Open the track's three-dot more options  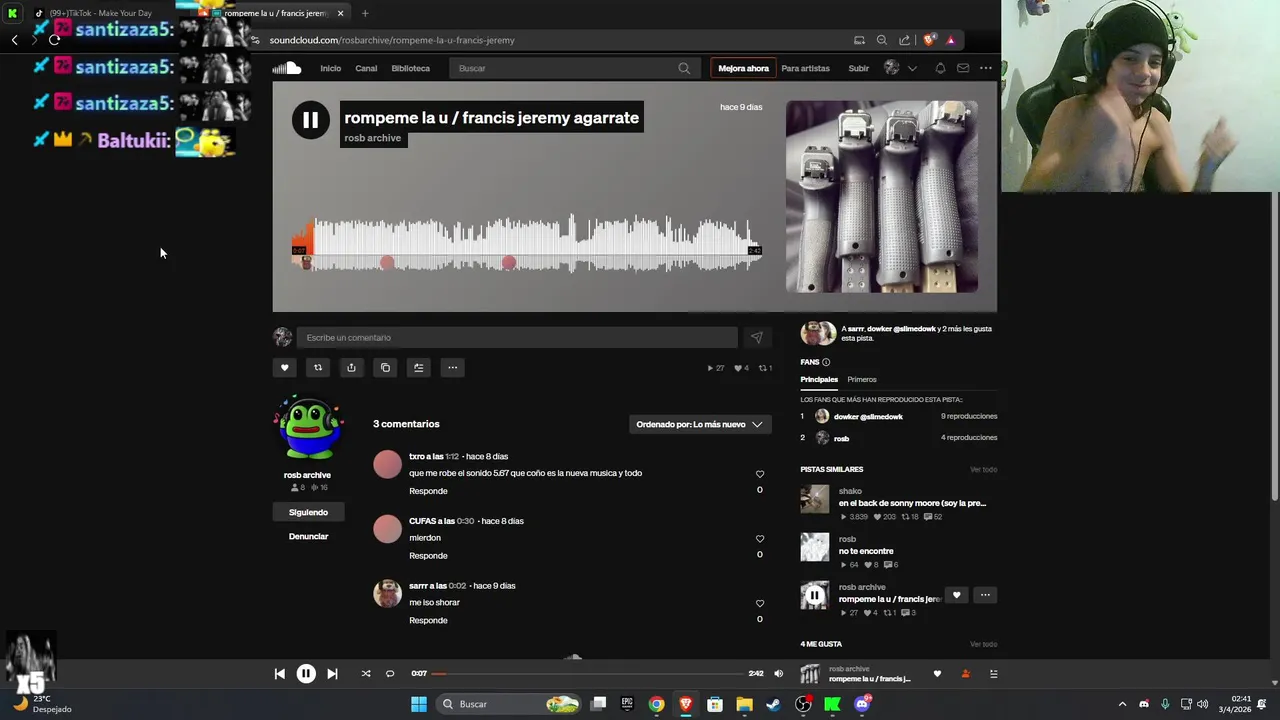pos(452,367)
